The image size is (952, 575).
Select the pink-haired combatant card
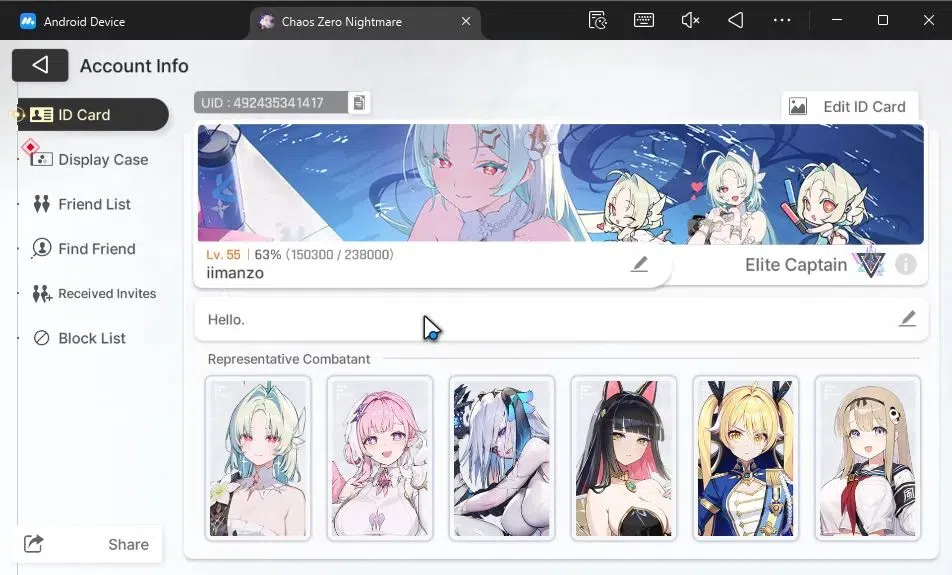tap(380, 458)
